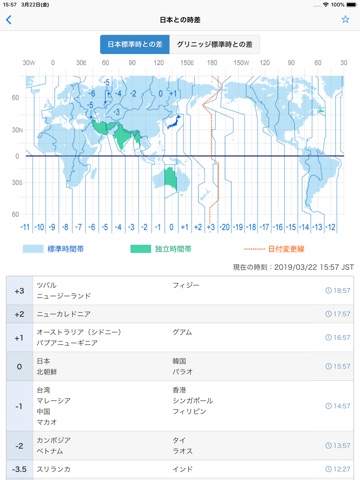The image size is (360, 480).
Task: Select 中国 entry
Action: point(43,411)
